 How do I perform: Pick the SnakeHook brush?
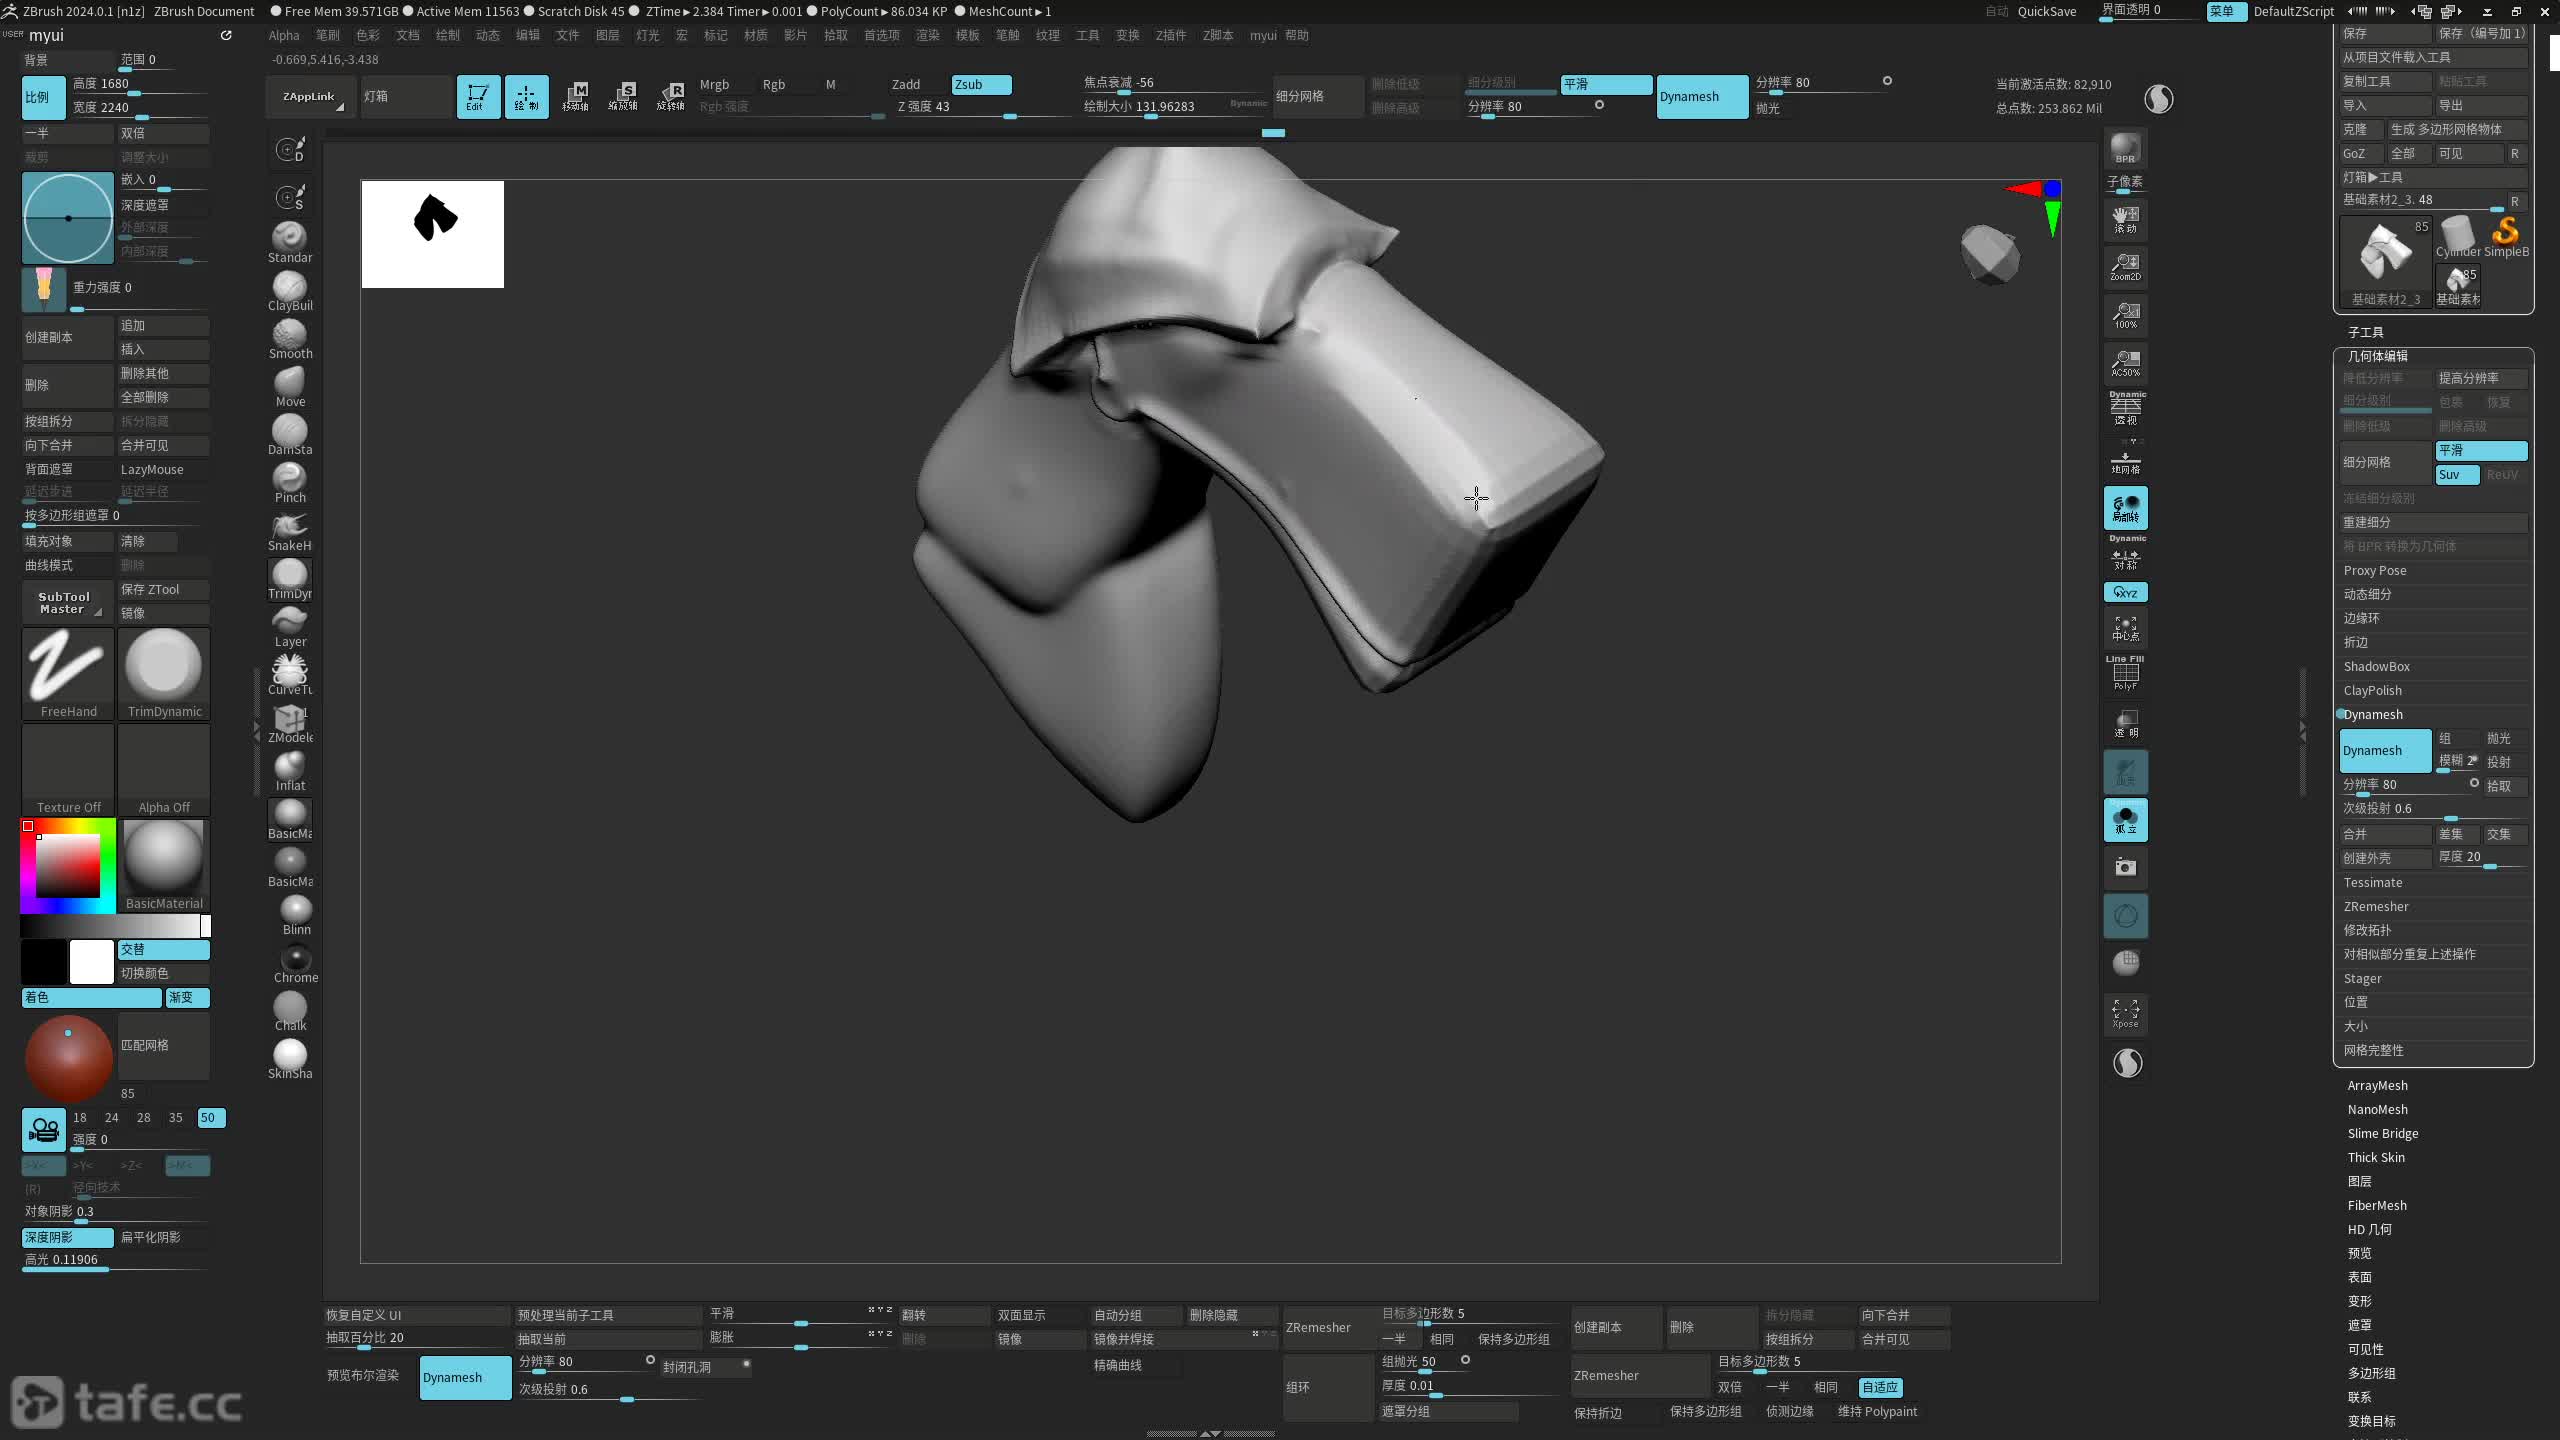click(x=290, y=528)
